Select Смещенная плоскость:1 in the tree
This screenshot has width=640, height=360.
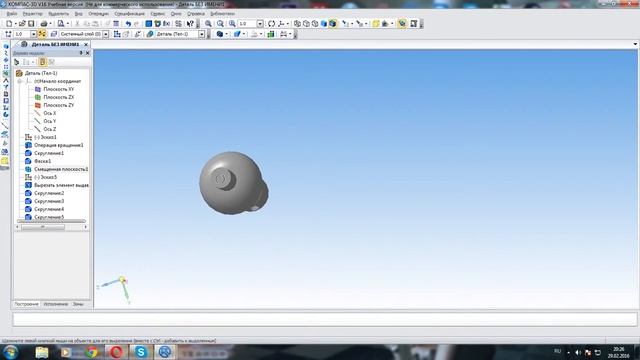click(x=61, y=169)
